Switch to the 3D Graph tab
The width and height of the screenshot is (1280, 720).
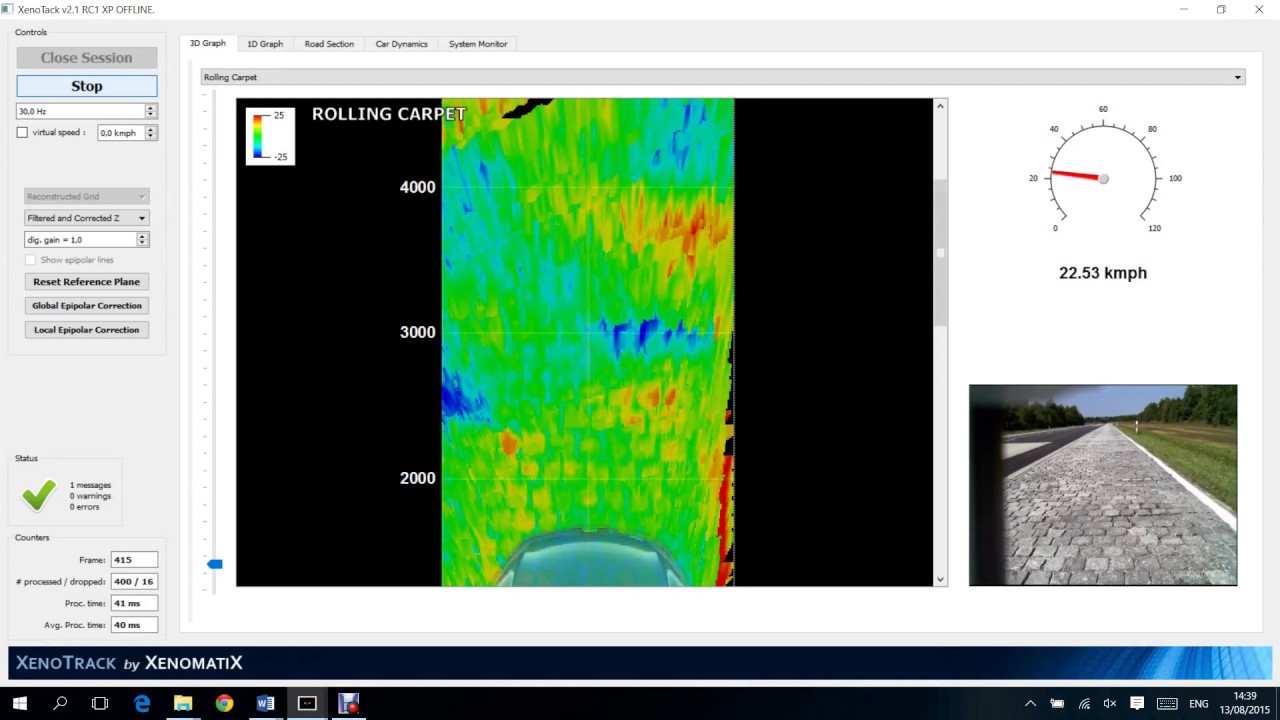pyautogui.click(x=208, y=44)
